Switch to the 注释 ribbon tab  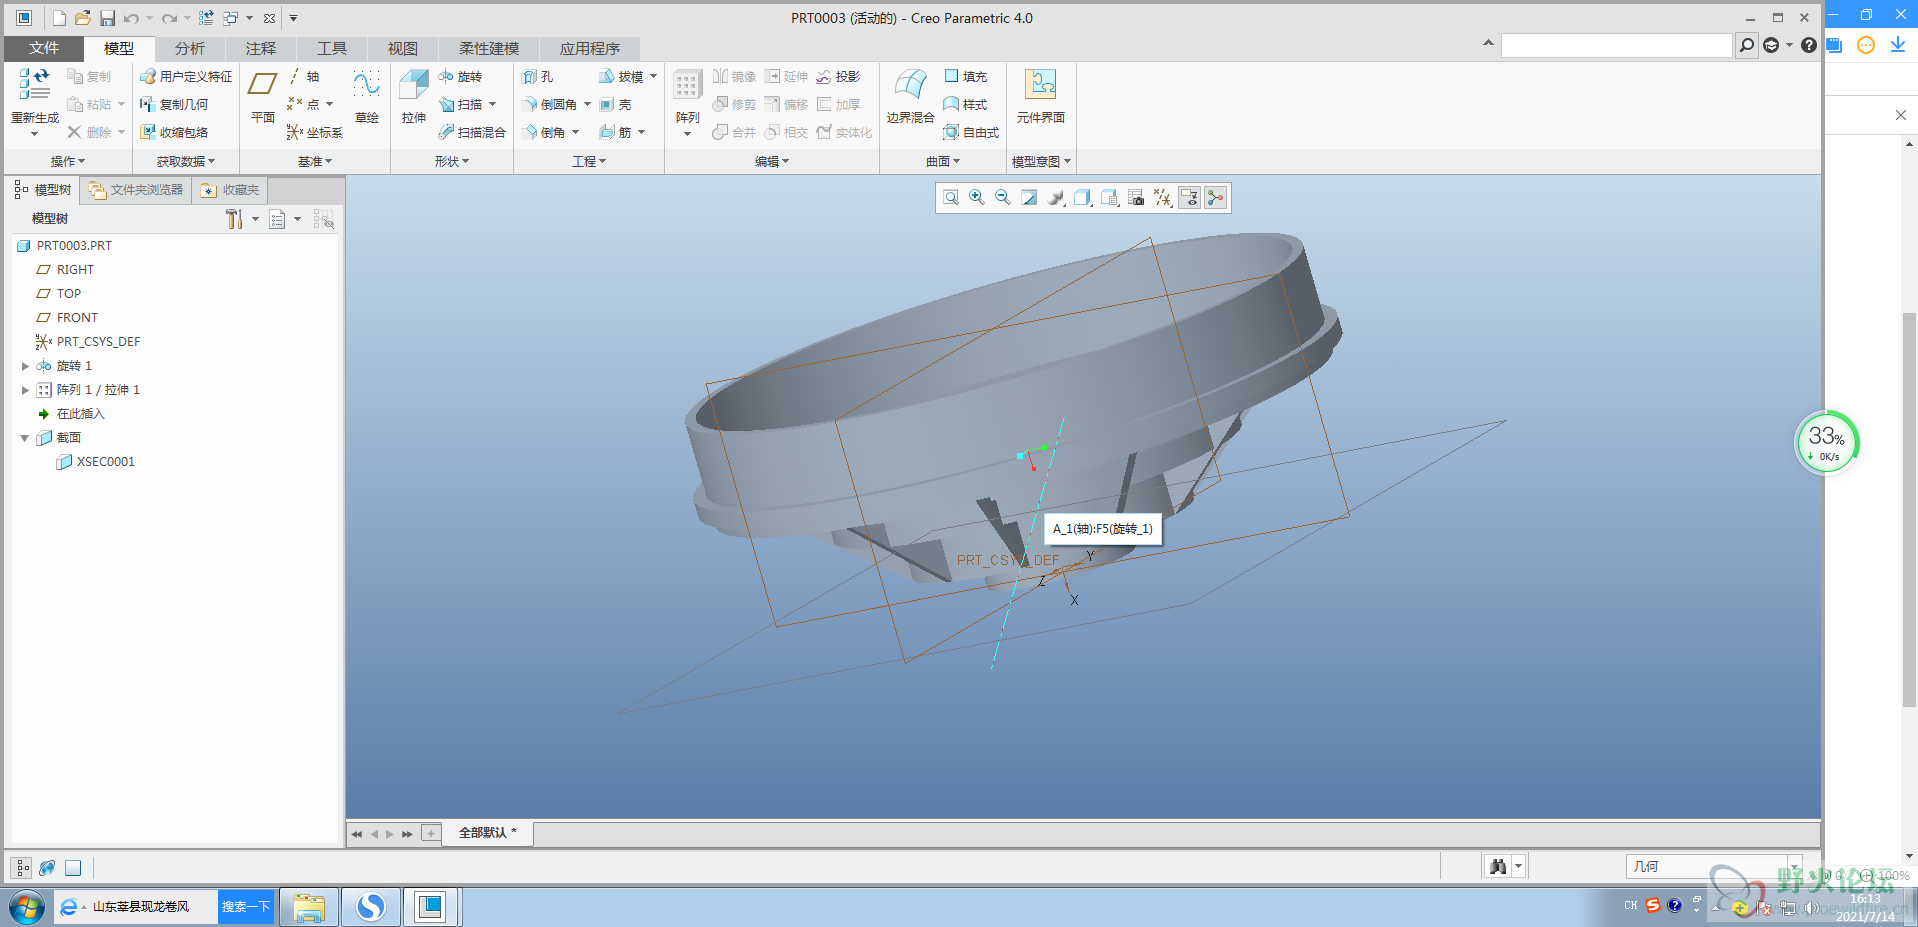click(x=260, y=48)
